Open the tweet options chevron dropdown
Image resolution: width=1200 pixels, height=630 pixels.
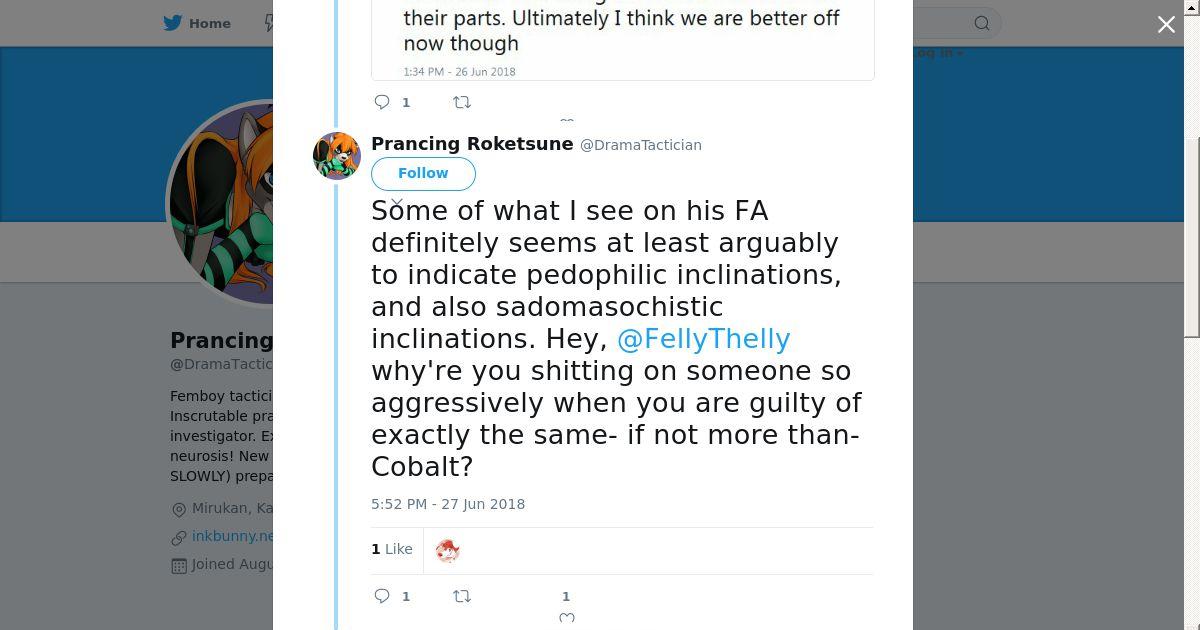point(397,203)
